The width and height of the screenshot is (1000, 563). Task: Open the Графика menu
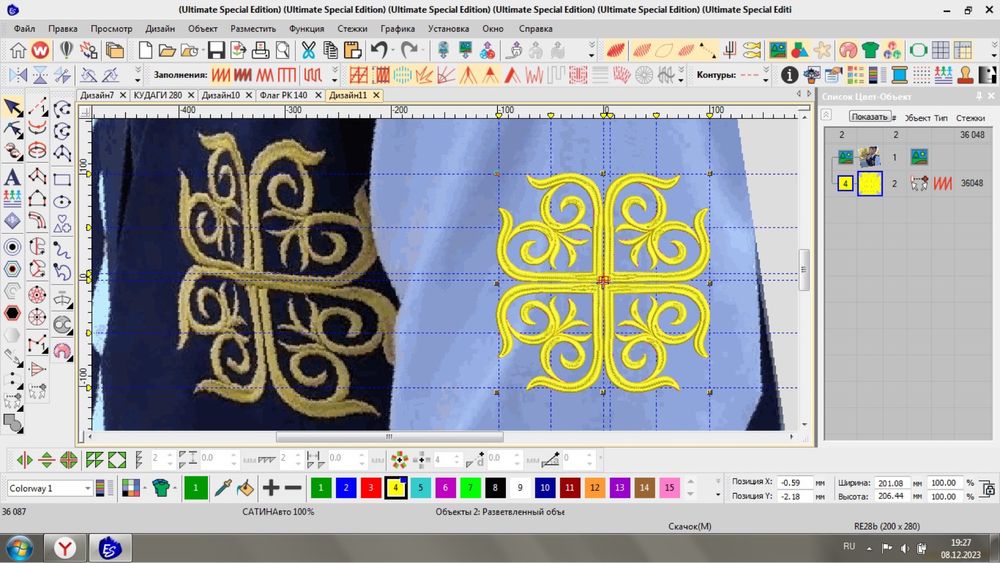pos(397,29)
